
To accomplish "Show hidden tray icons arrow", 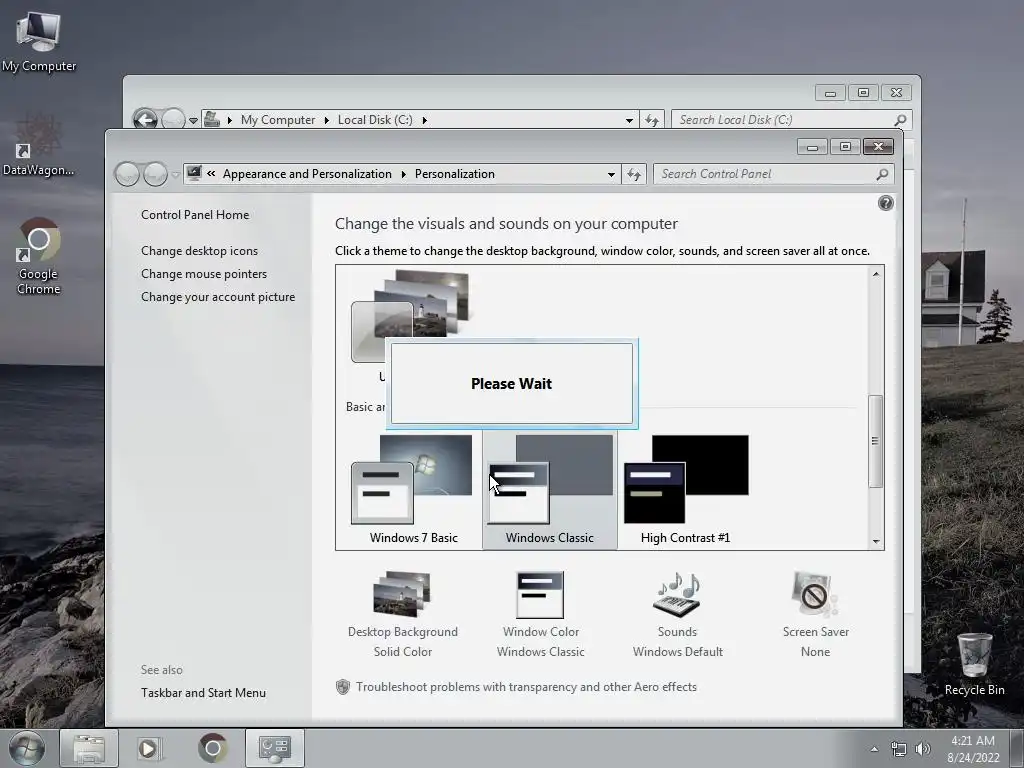I will [874, 749].
